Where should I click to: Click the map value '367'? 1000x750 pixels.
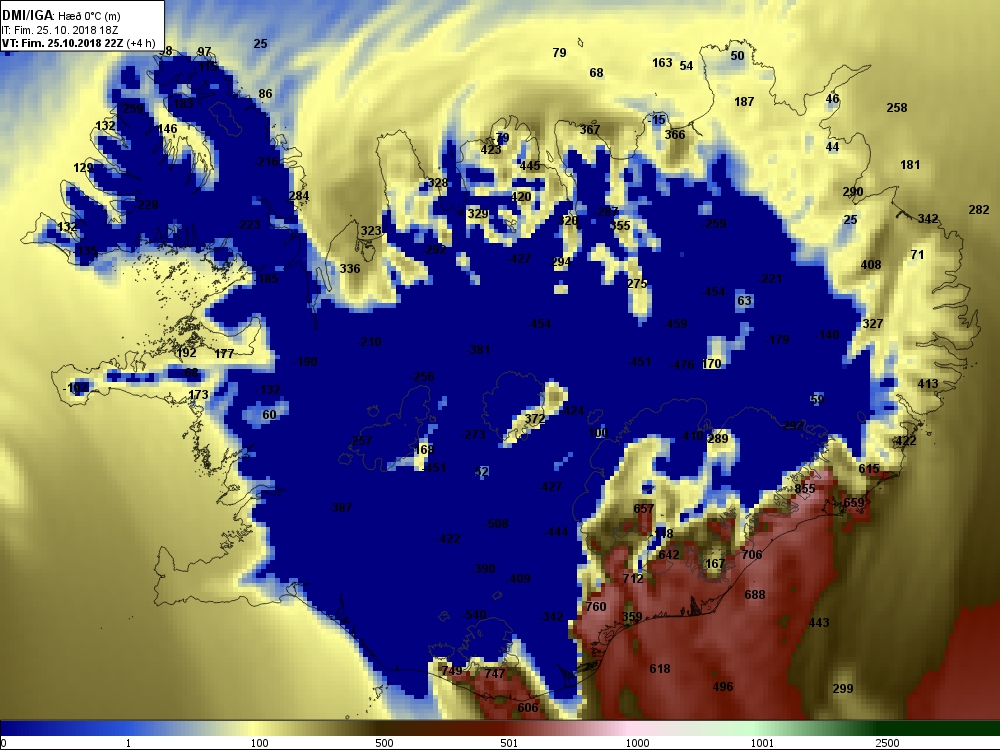[x=589, y=129]
